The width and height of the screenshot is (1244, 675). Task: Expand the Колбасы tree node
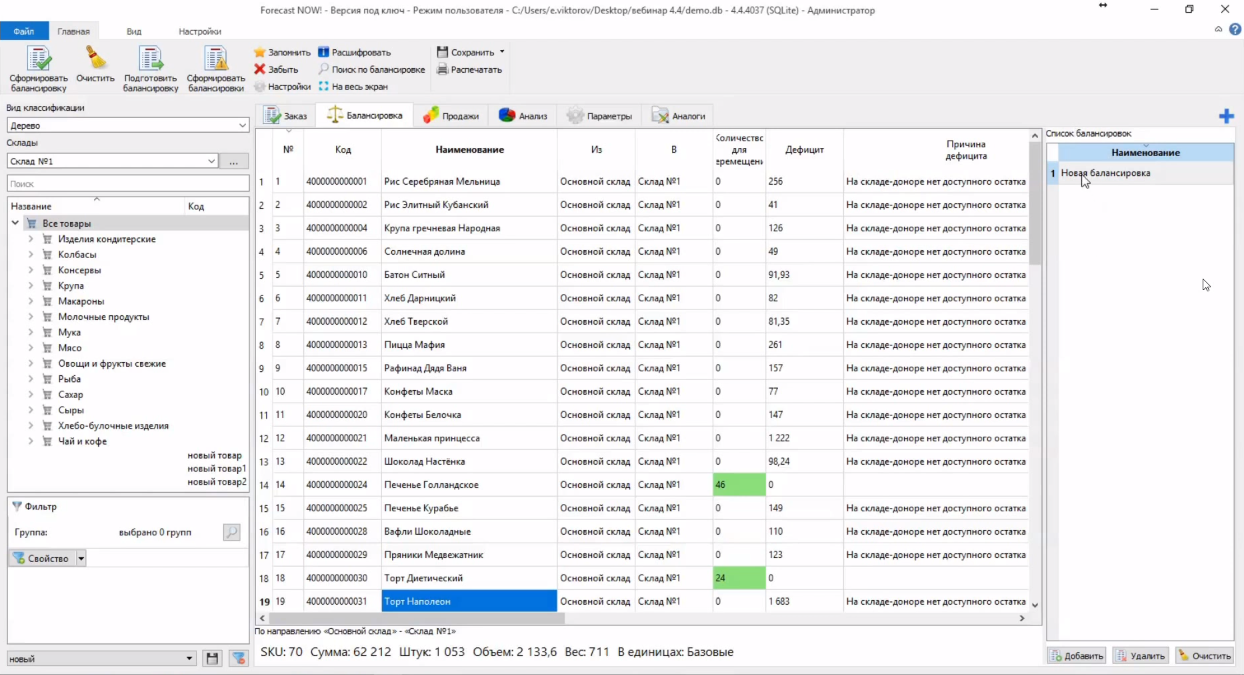coord(31,254)
